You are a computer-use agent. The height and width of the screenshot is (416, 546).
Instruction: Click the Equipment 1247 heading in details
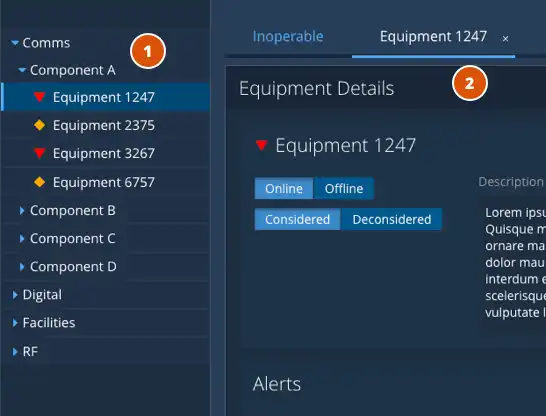(345, 145)
